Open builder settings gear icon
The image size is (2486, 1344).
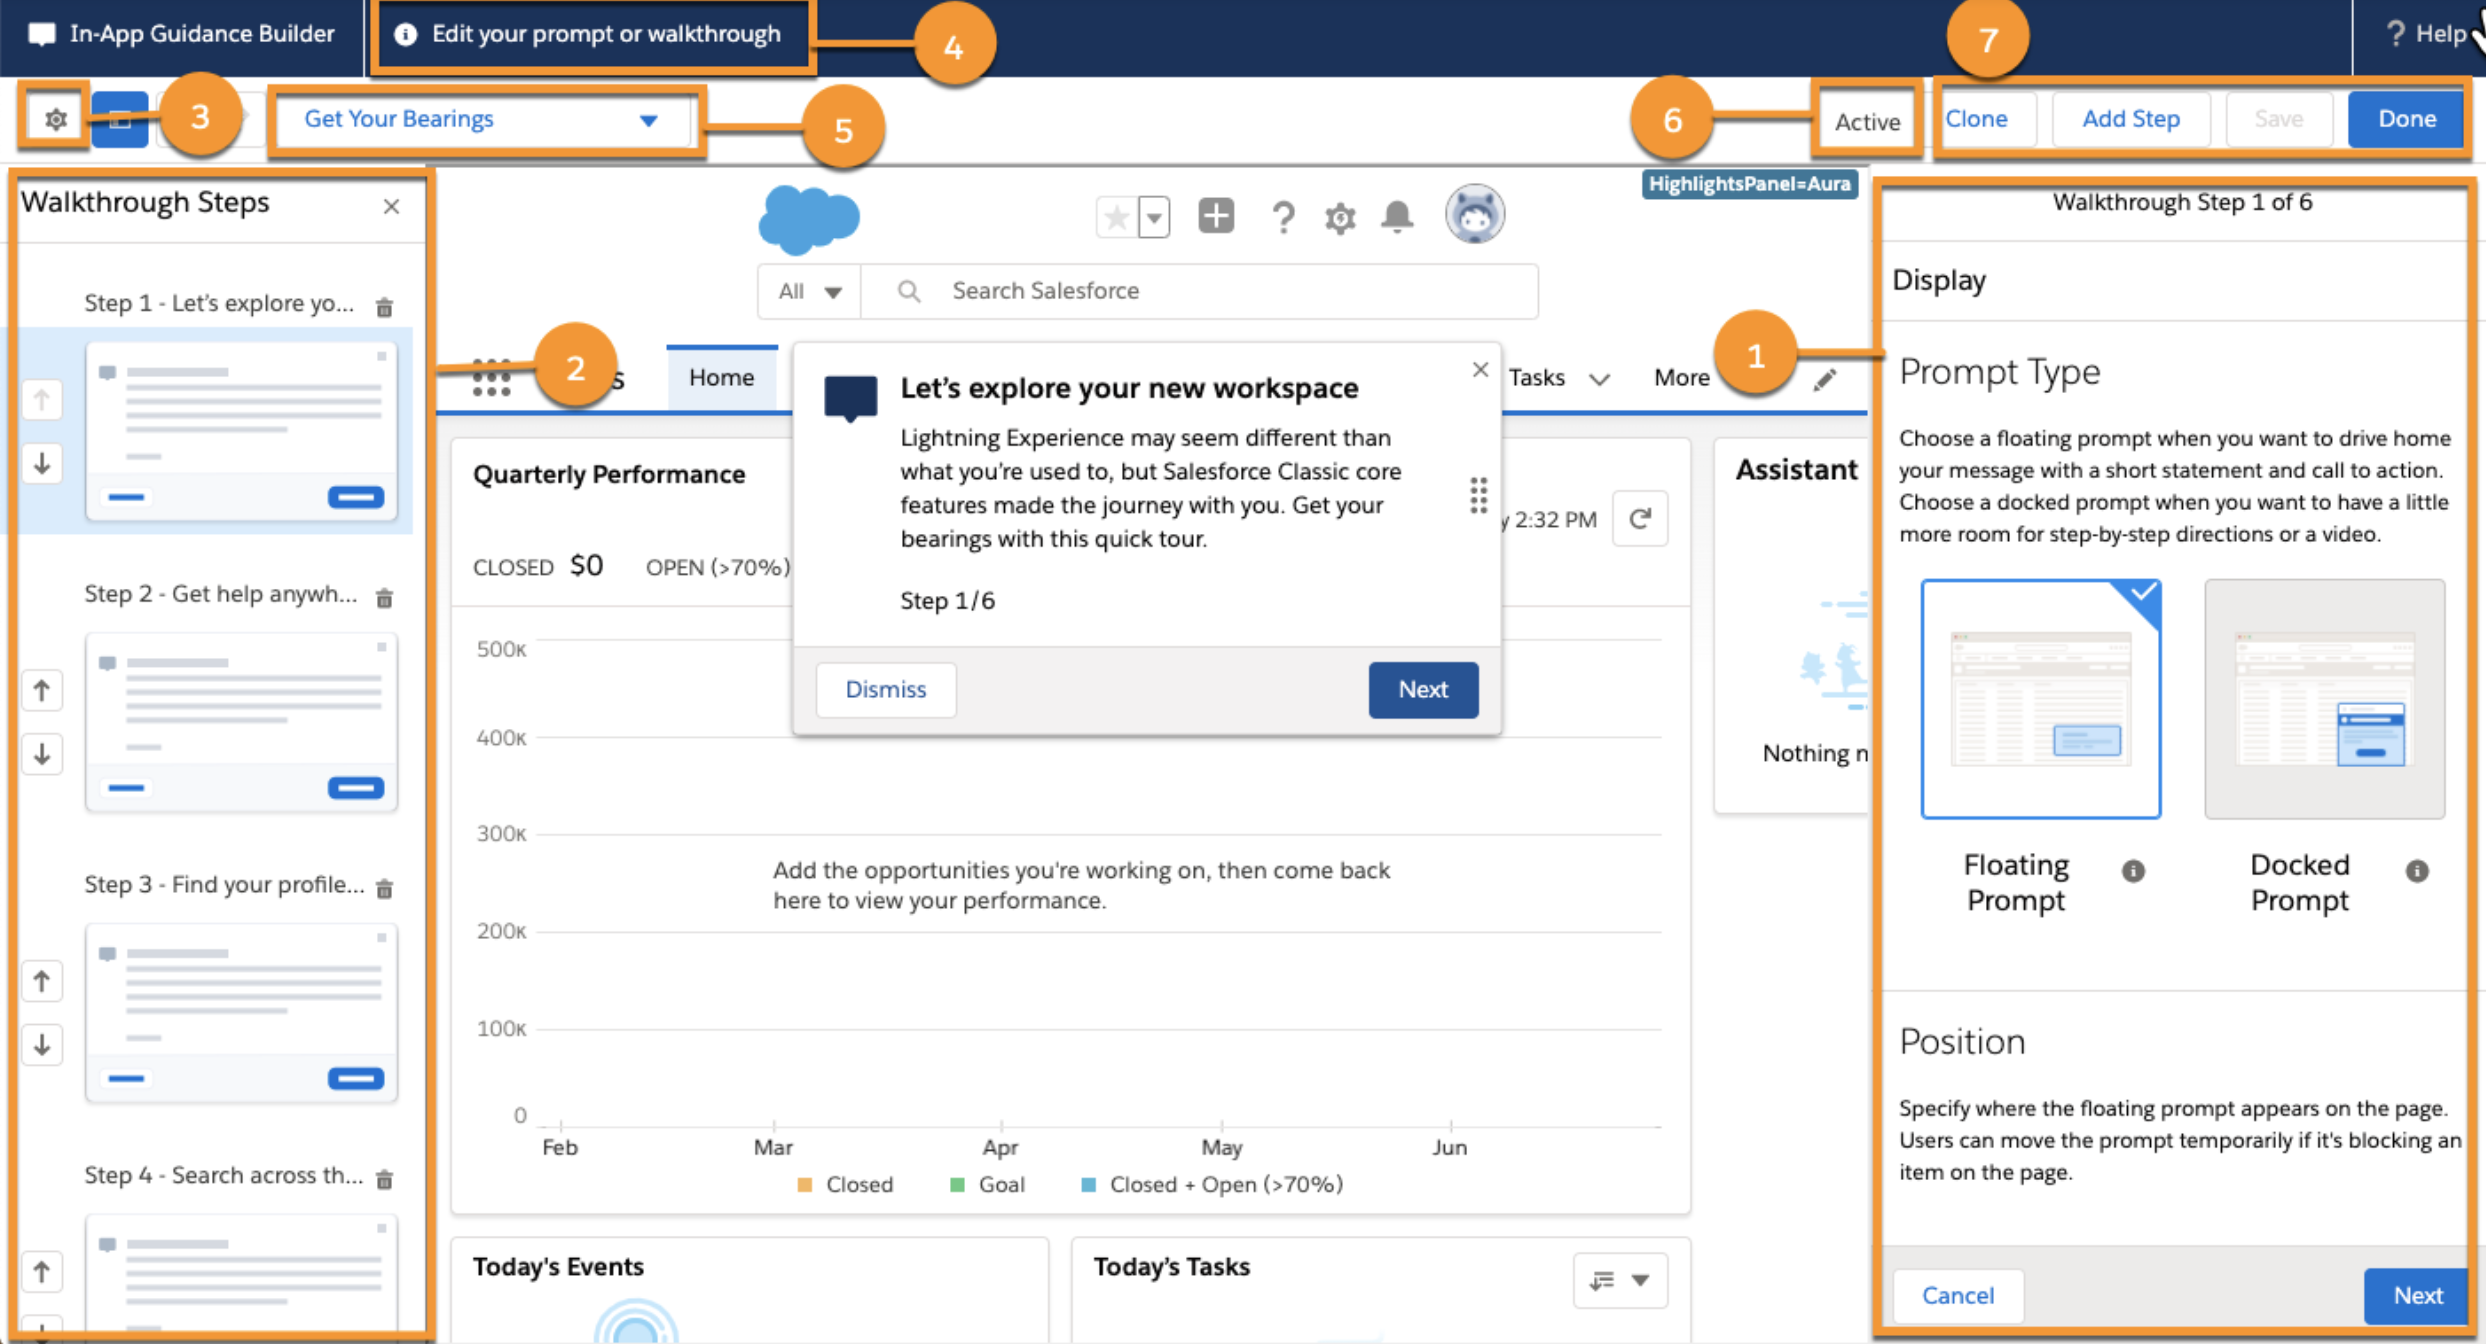(x=55, y=119)
